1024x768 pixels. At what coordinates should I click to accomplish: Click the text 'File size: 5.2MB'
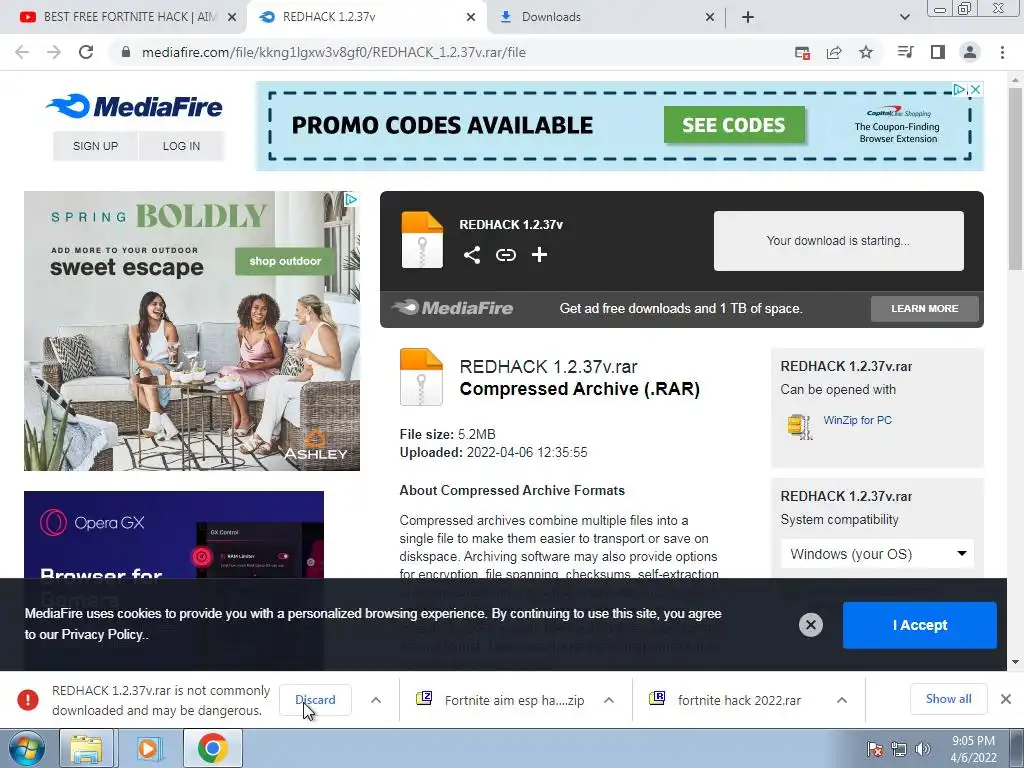[x=447, y=434]
